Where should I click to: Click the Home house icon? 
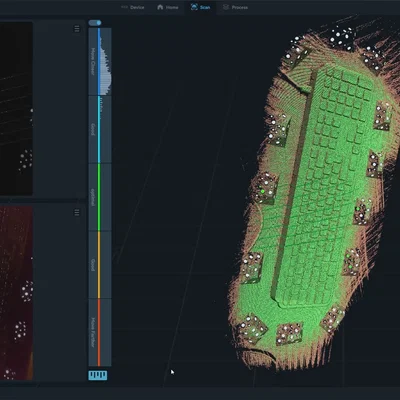click(x=160, y=7)
